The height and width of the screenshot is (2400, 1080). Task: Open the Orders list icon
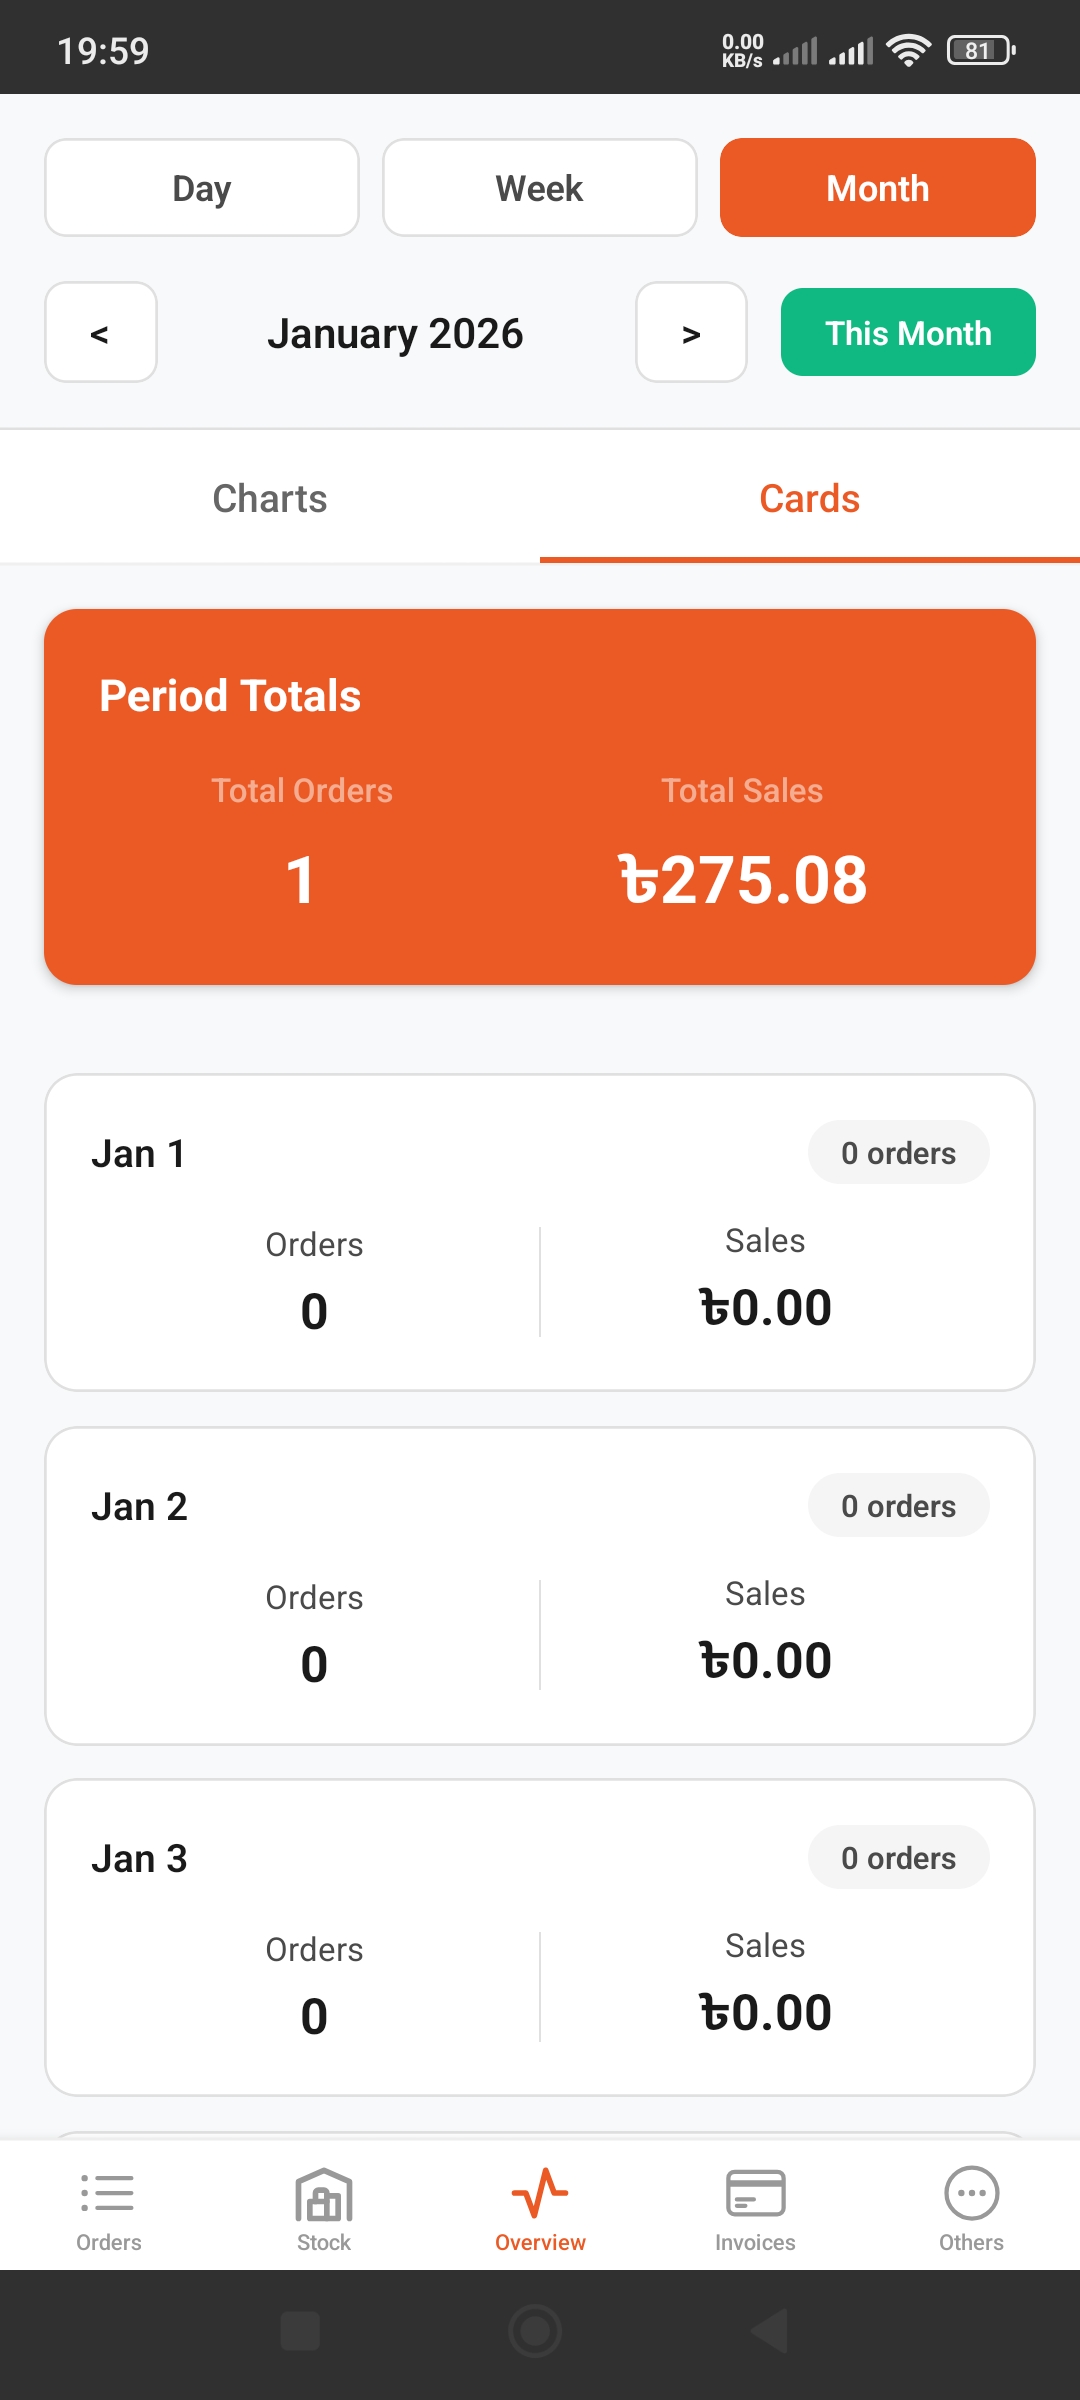[x=108, y=2194]
